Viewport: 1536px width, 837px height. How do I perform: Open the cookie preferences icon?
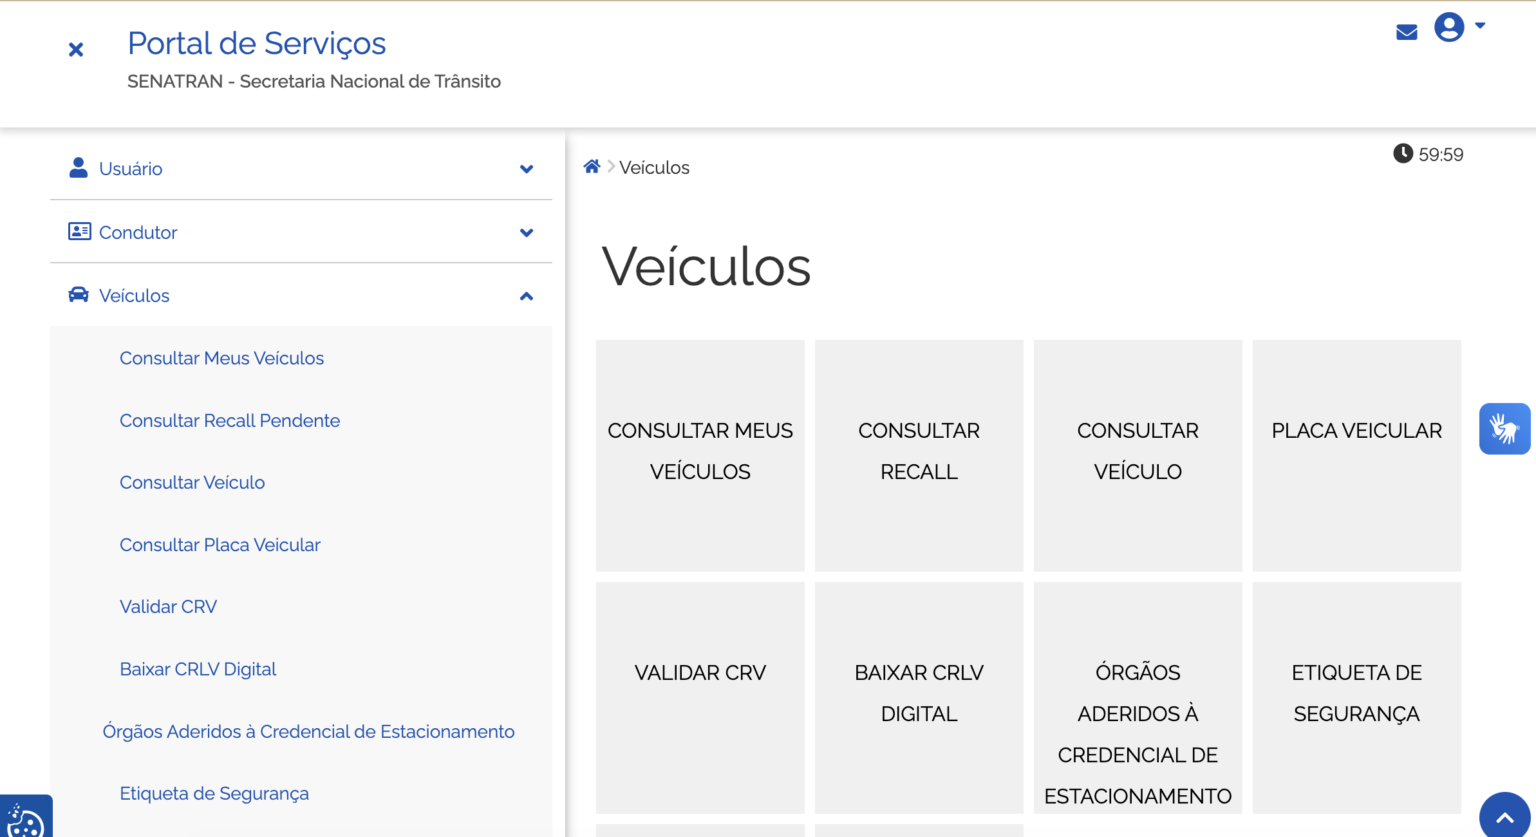(x=25, y=818)
